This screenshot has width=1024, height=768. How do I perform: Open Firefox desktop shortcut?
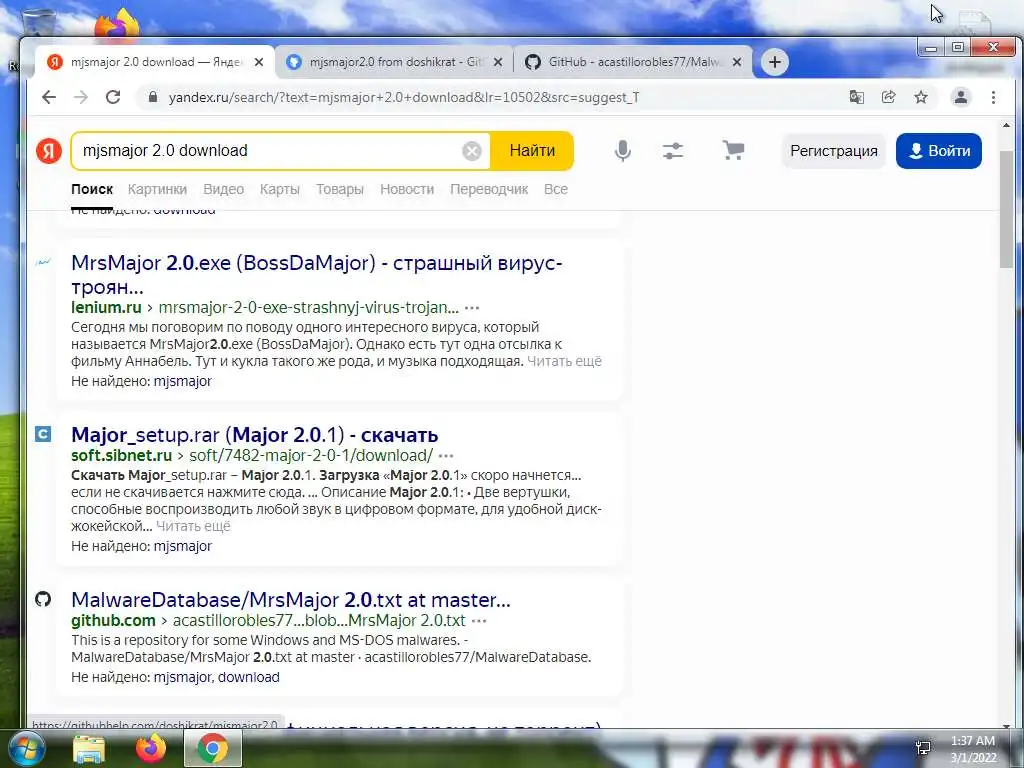pos(117,25)
